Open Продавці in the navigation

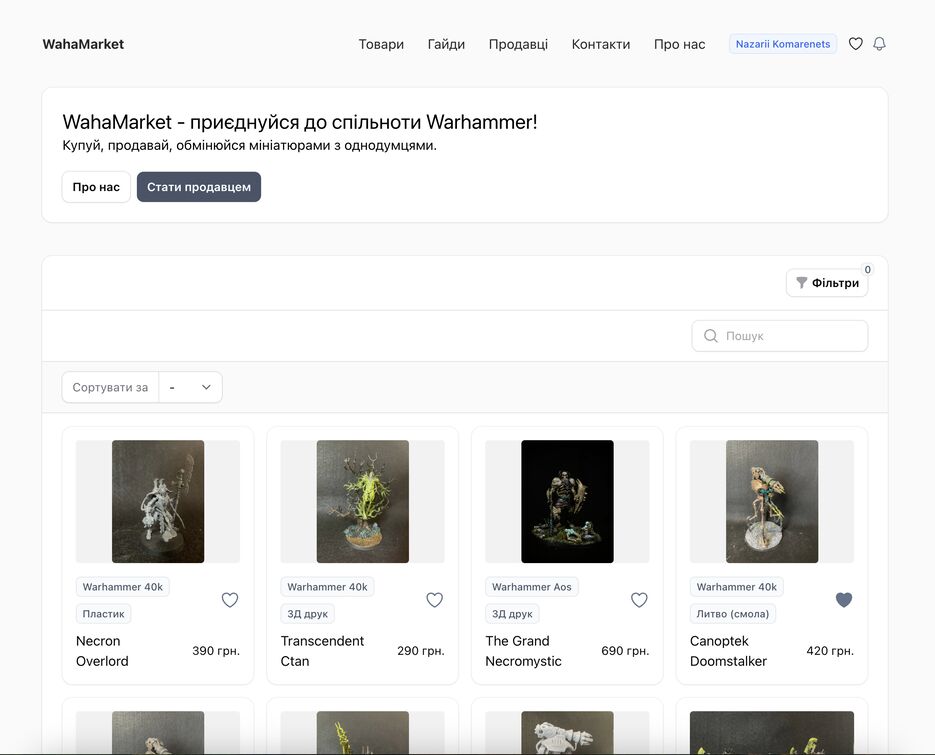click(518, 44)
